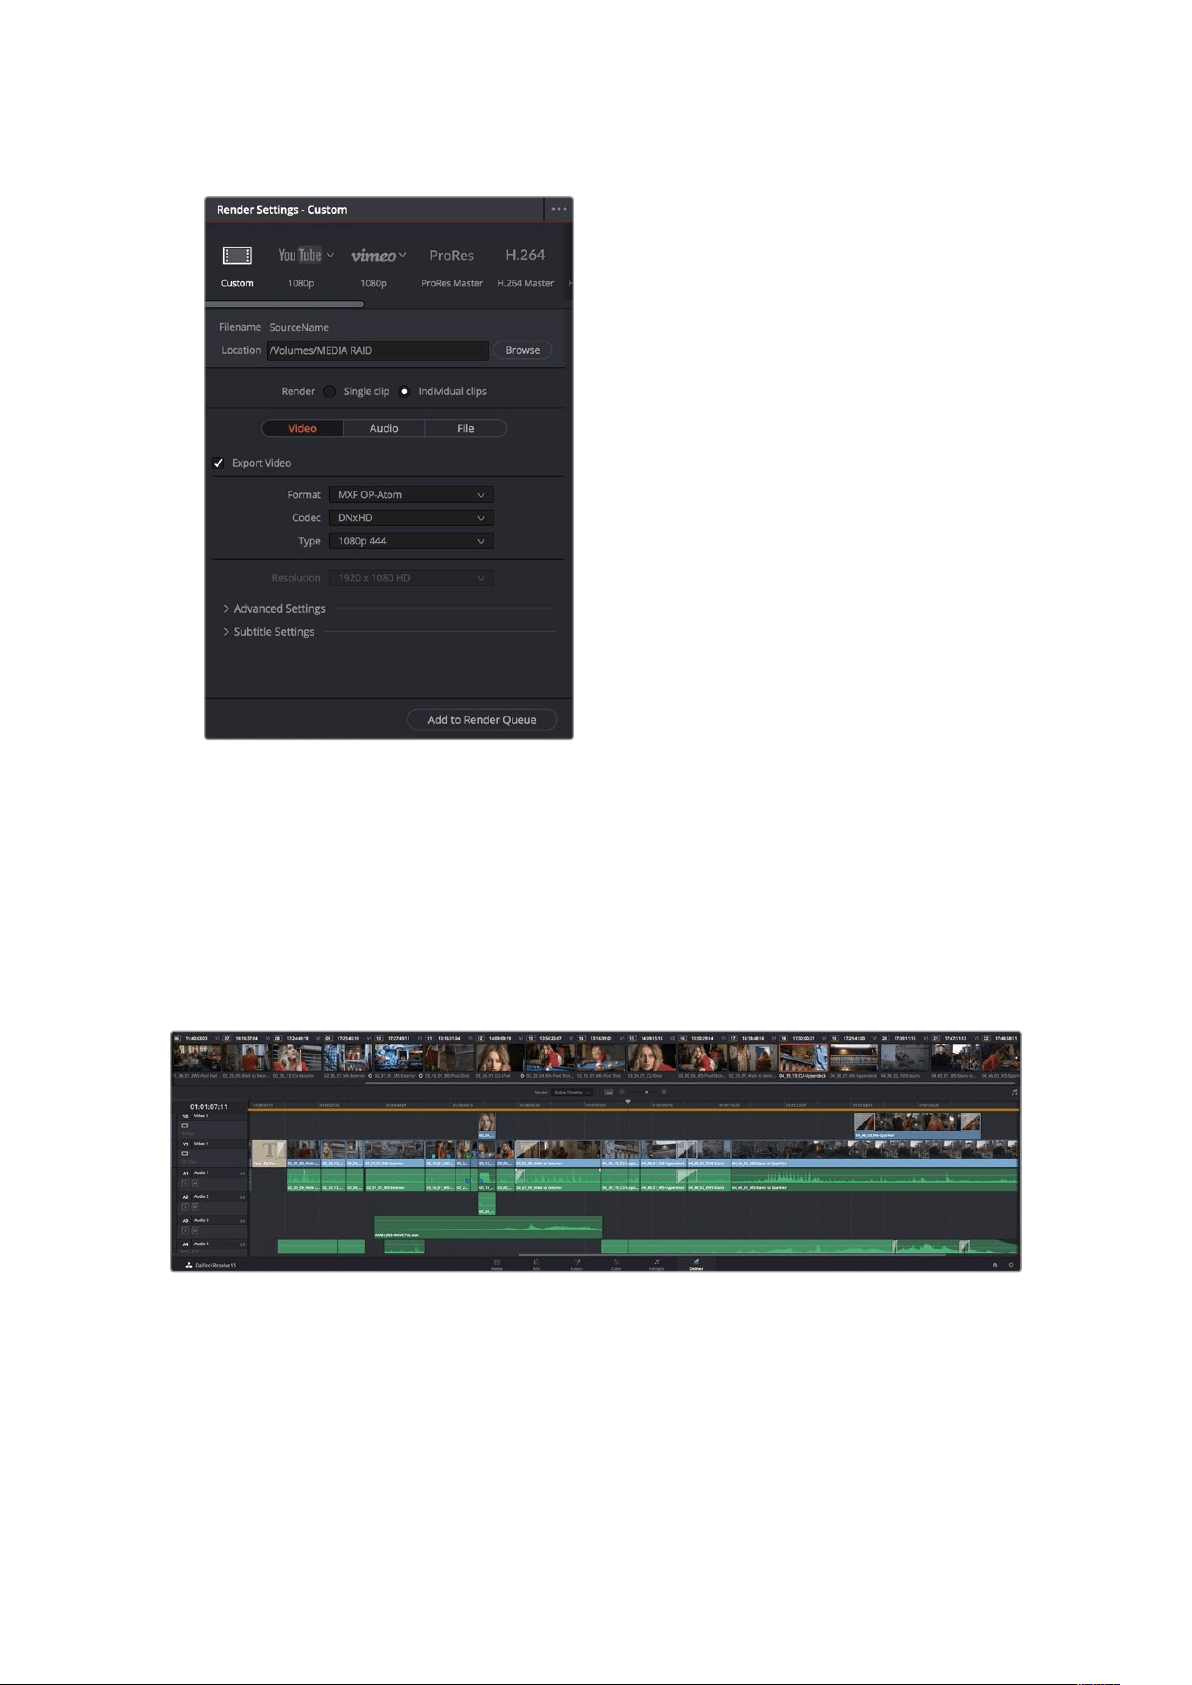Switch to the File settings tab
Screen dimensions: 1192x1685
click(x=466, y=428)
